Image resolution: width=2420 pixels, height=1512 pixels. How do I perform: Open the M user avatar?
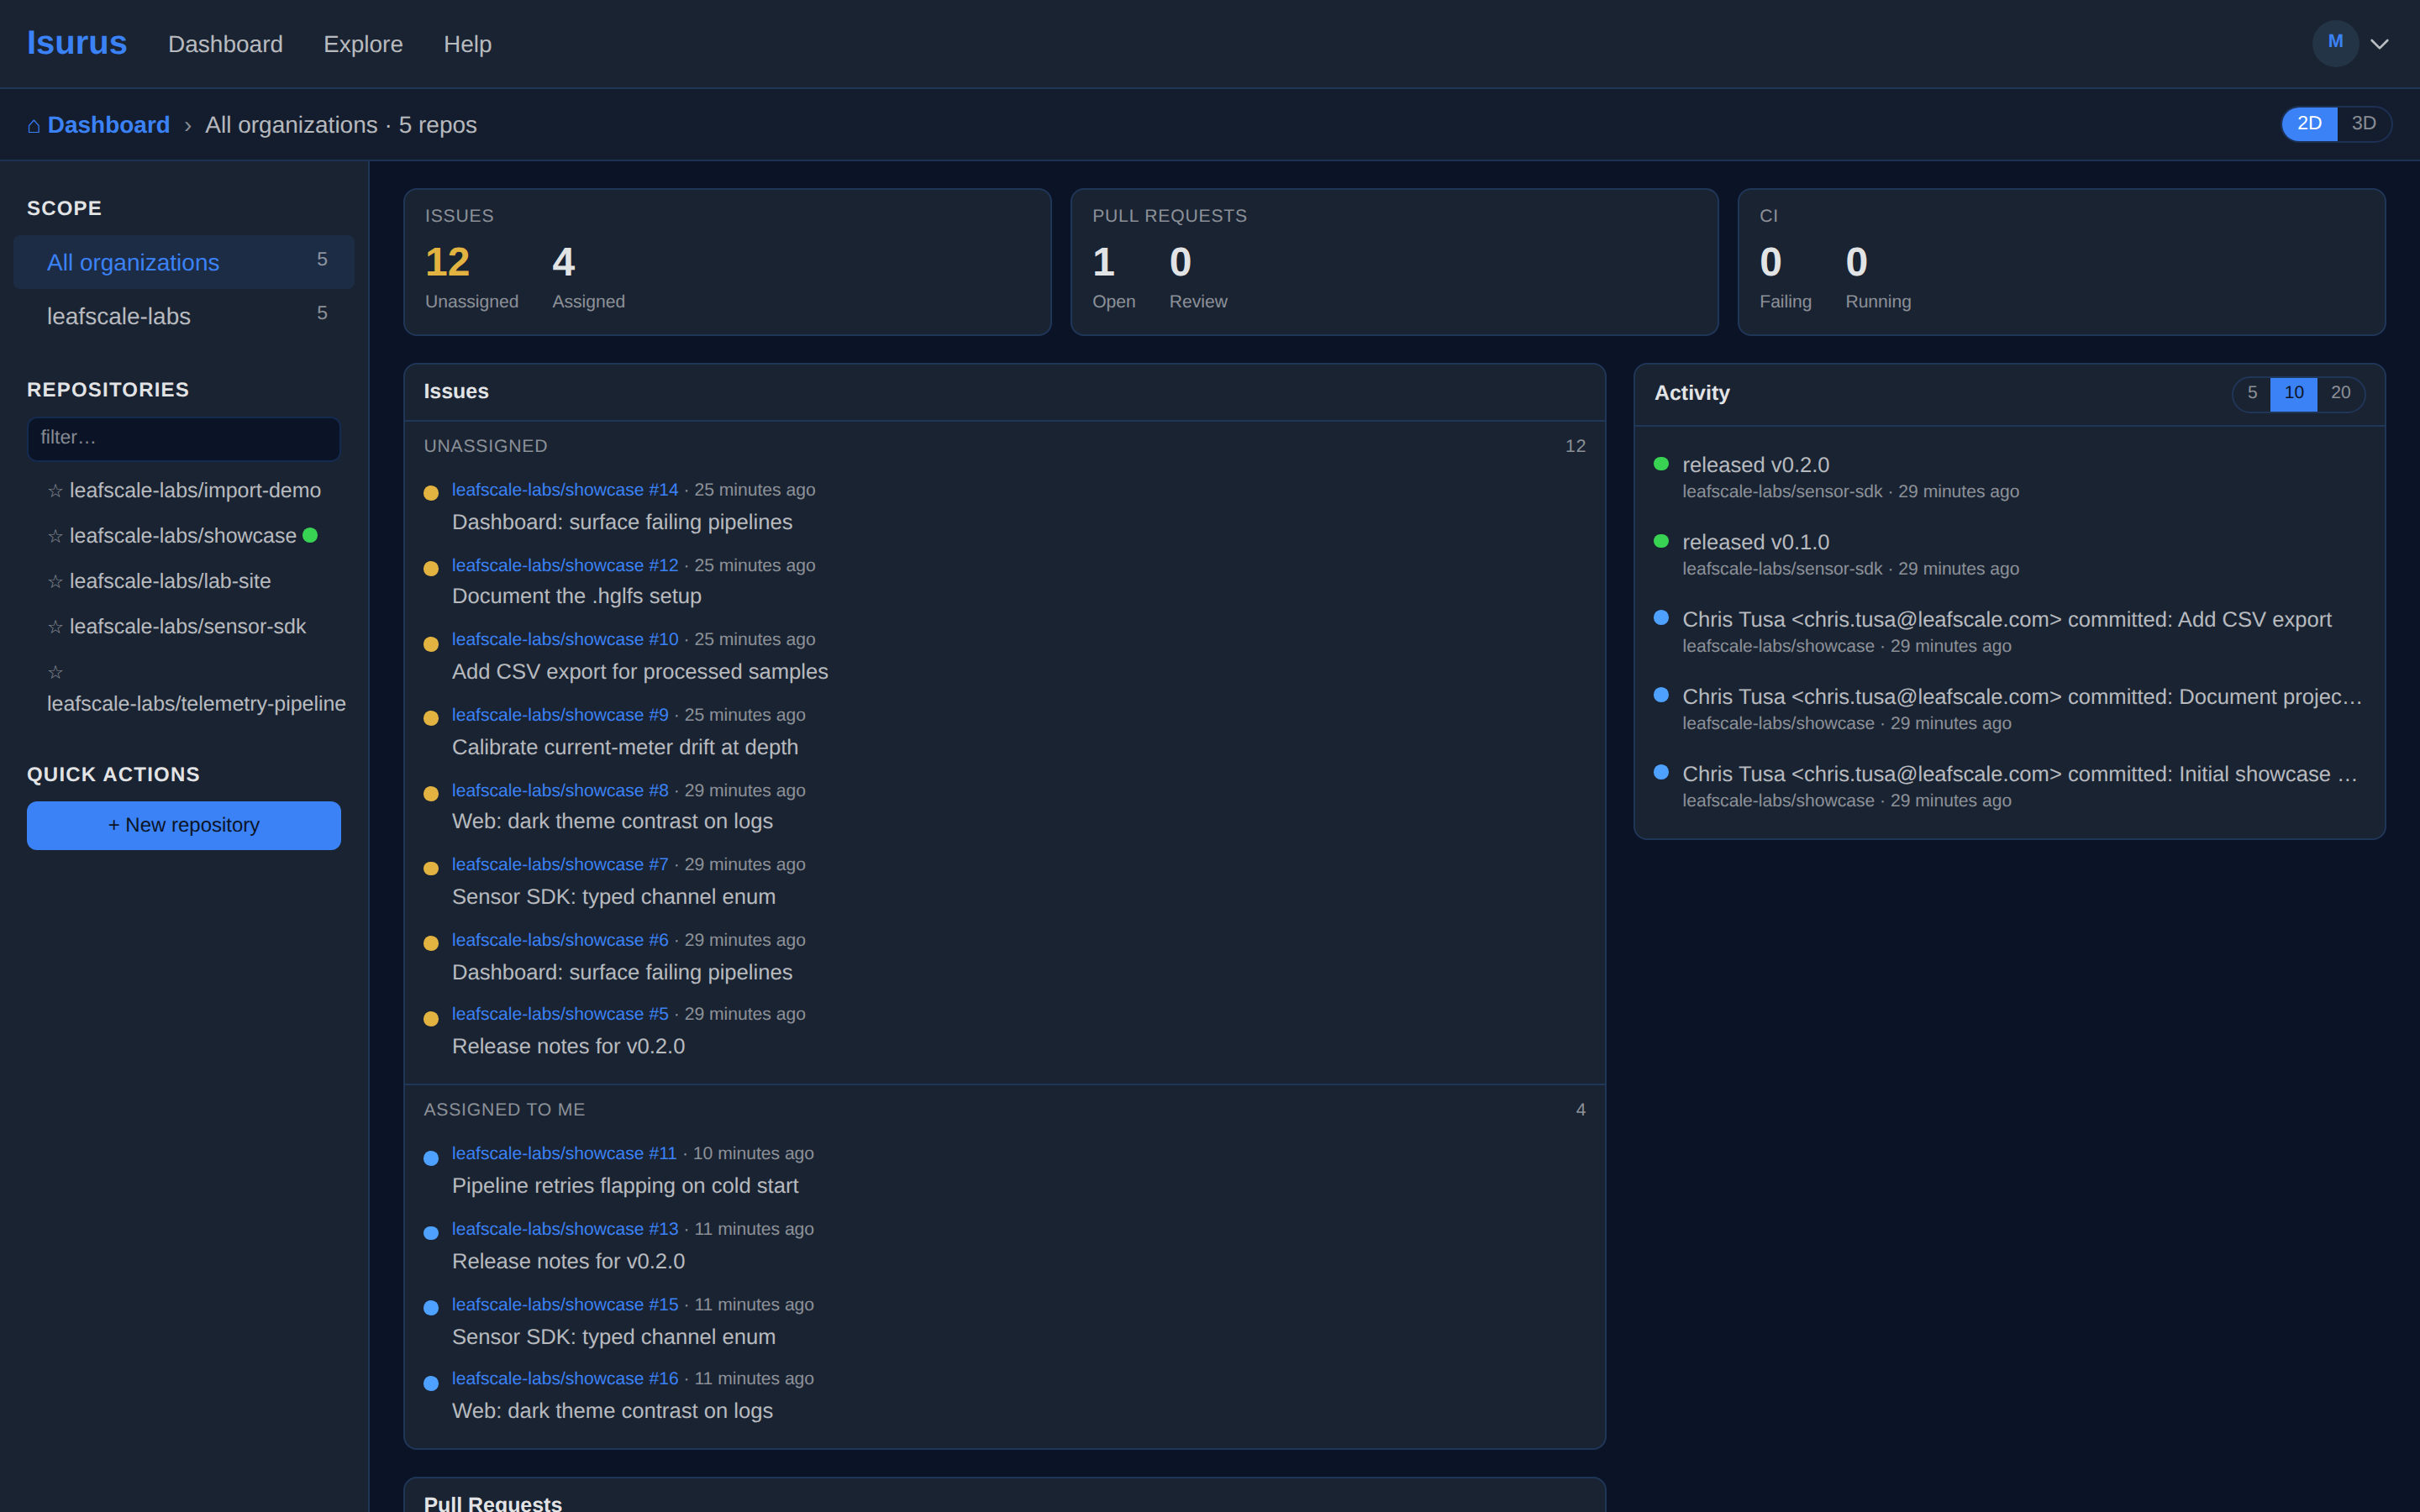tap(2335, 43)
